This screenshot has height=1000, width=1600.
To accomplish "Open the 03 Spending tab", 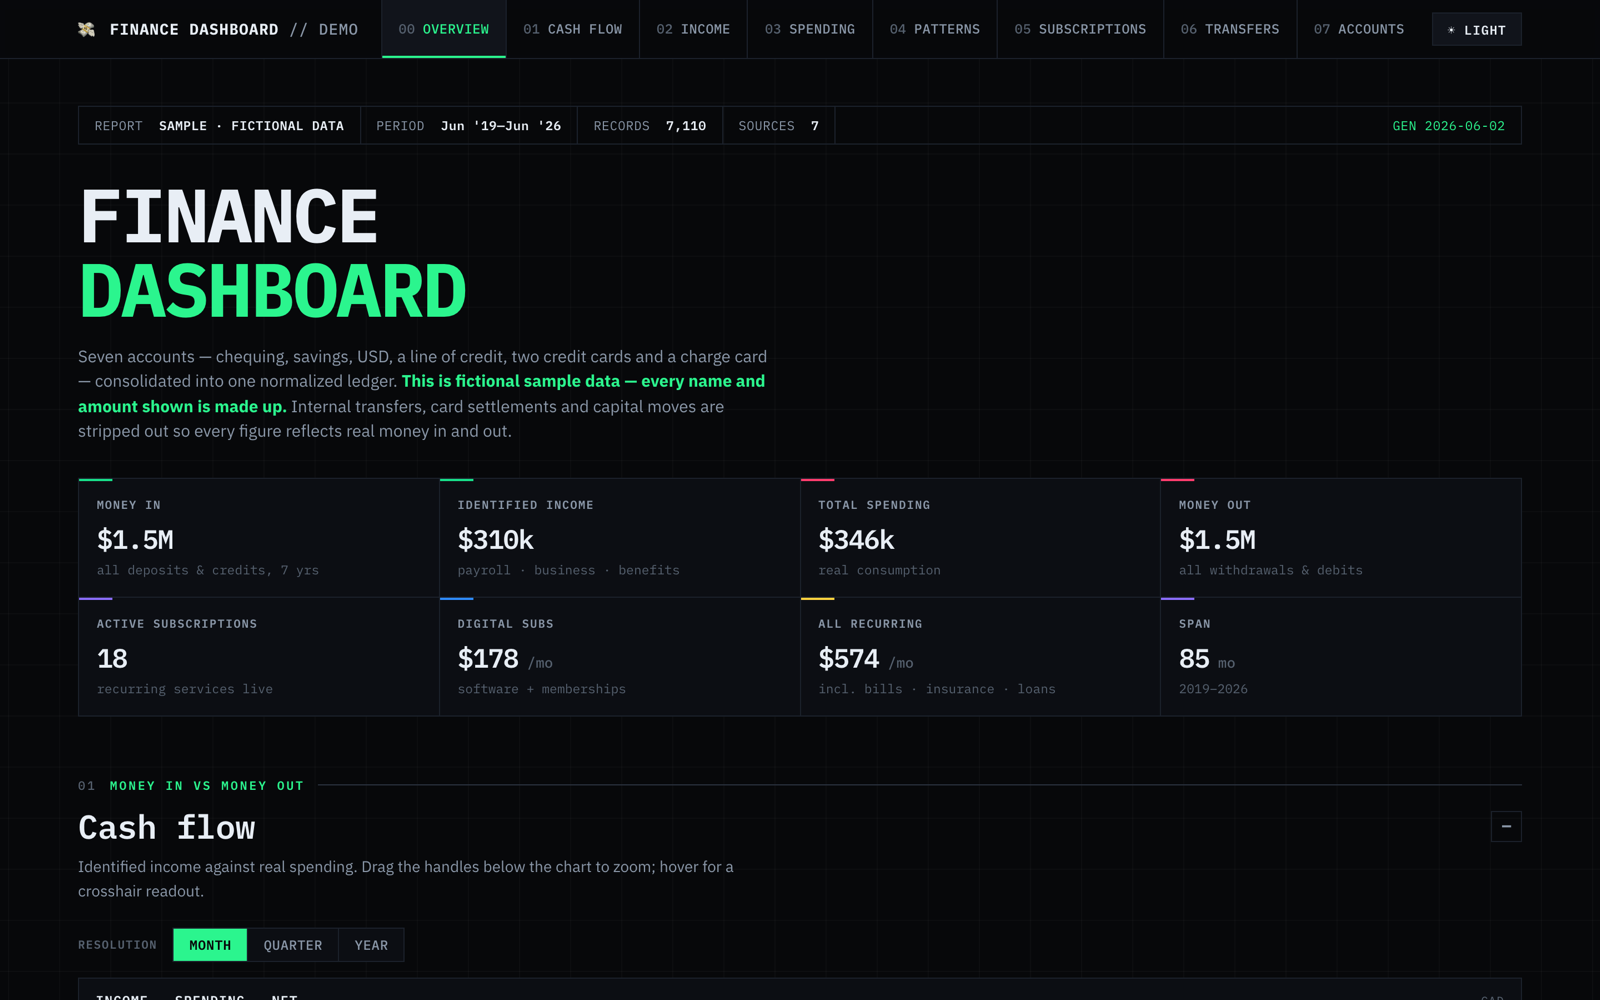I will coord(810,29).
